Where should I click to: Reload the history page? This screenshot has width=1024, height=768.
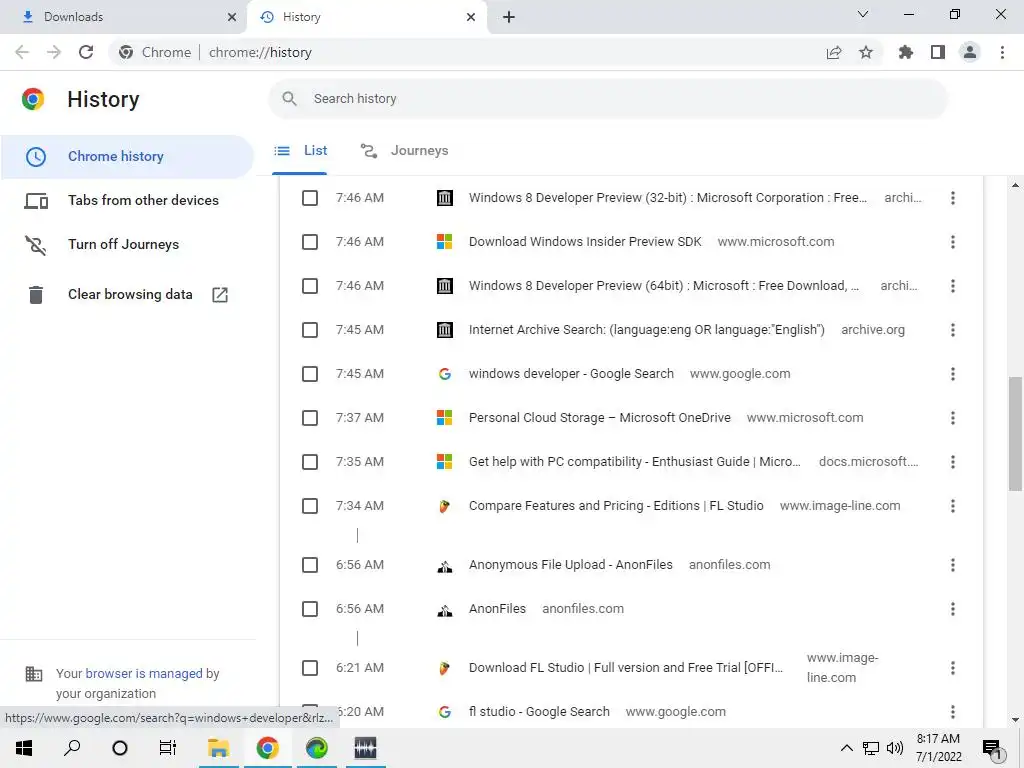point(86,52)
